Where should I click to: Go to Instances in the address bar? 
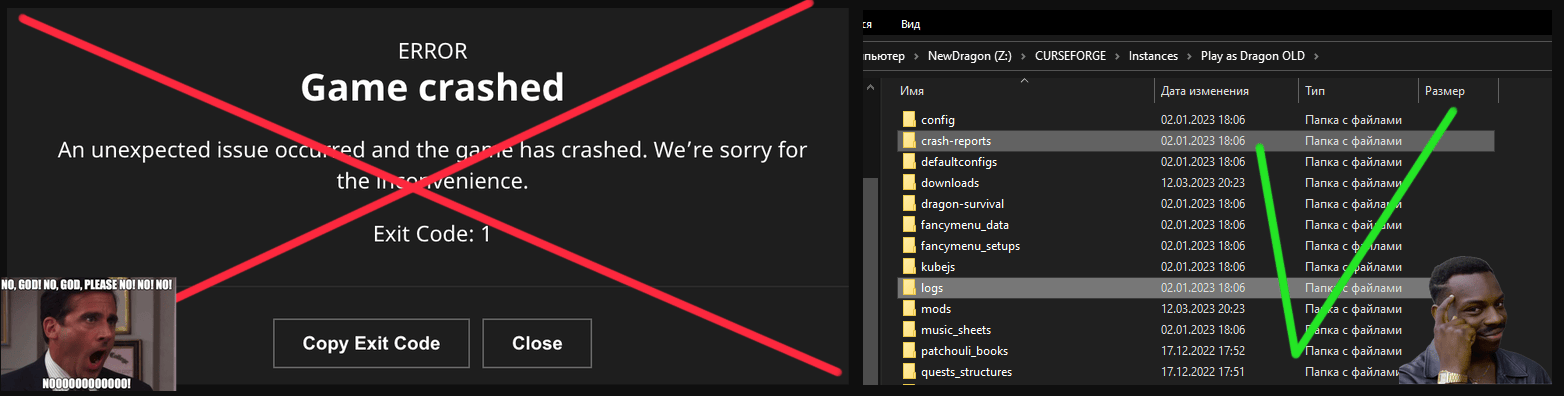point(1153,56)
